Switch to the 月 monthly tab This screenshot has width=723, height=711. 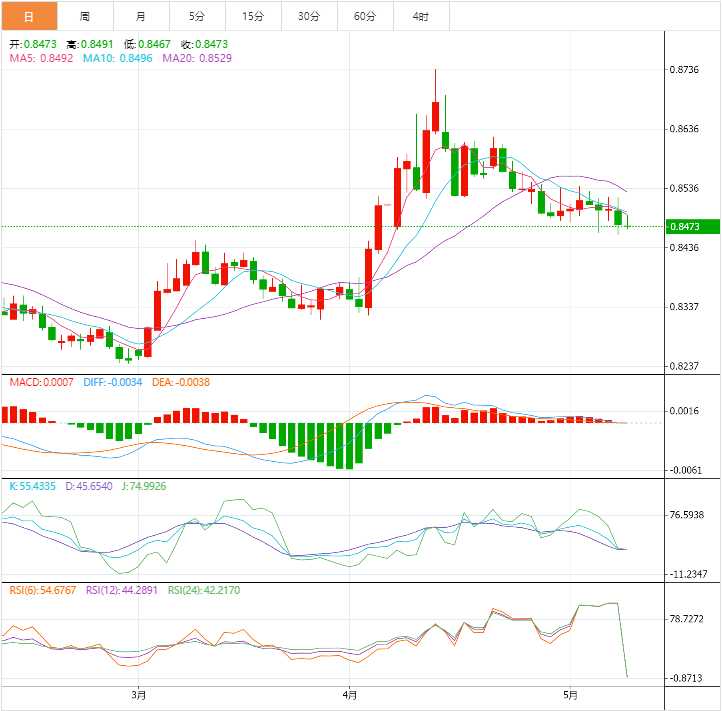(x=140, y=17)
